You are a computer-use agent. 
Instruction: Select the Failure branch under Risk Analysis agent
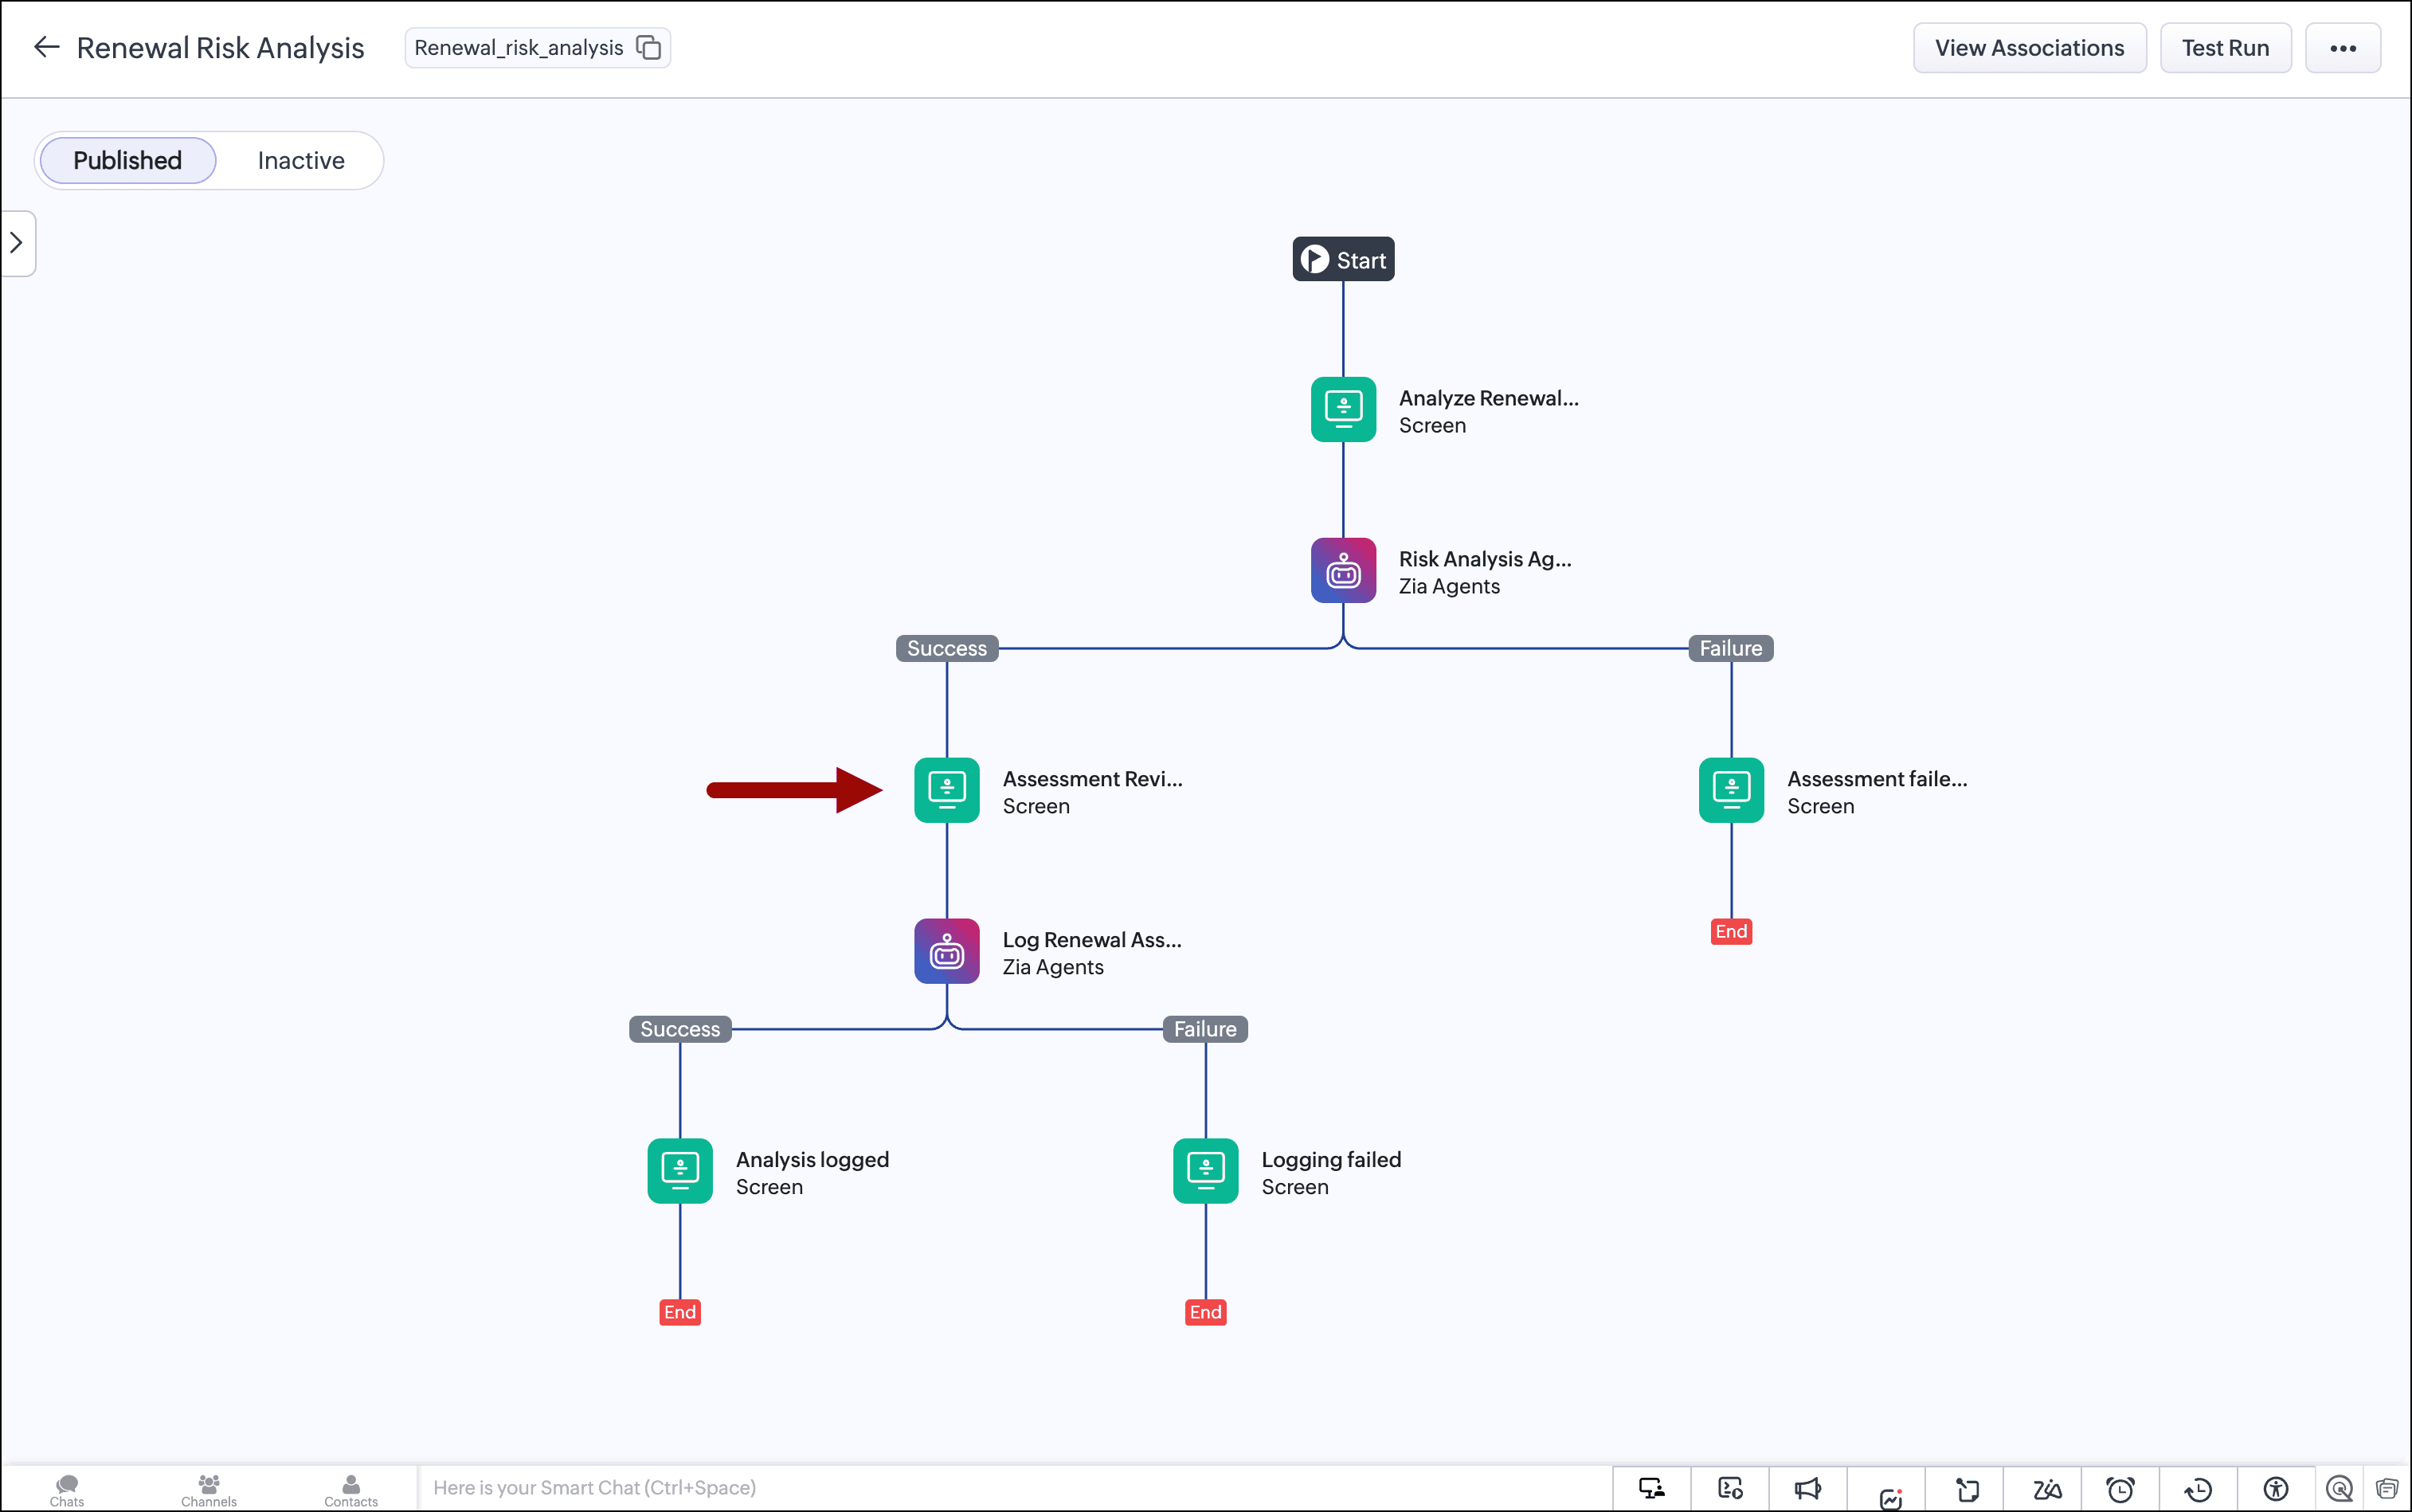point(1731,648)
